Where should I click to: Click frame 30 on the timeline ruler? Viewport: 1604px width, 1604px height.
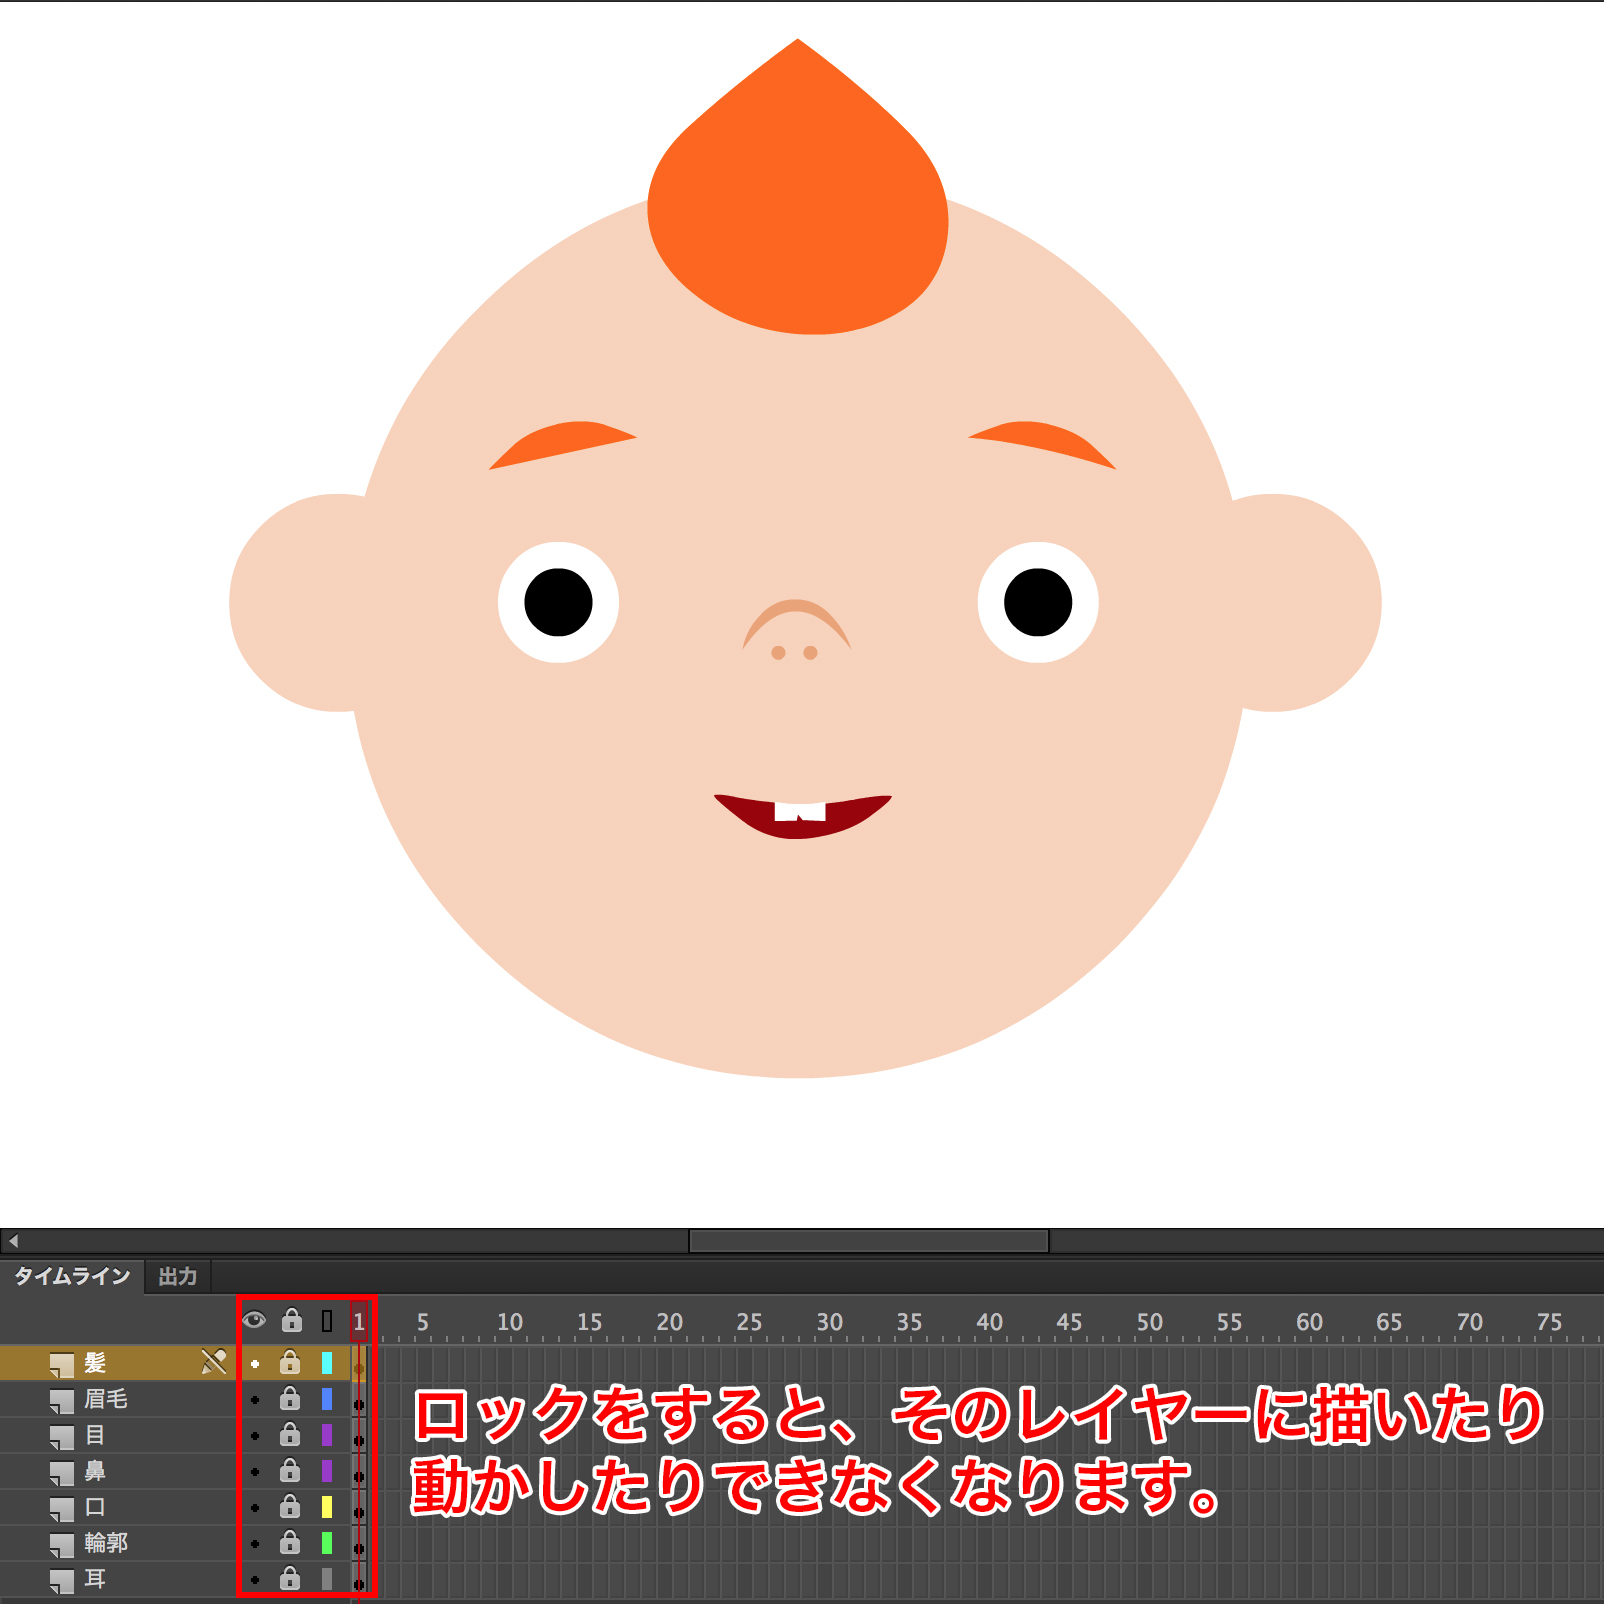point(829,1323)
